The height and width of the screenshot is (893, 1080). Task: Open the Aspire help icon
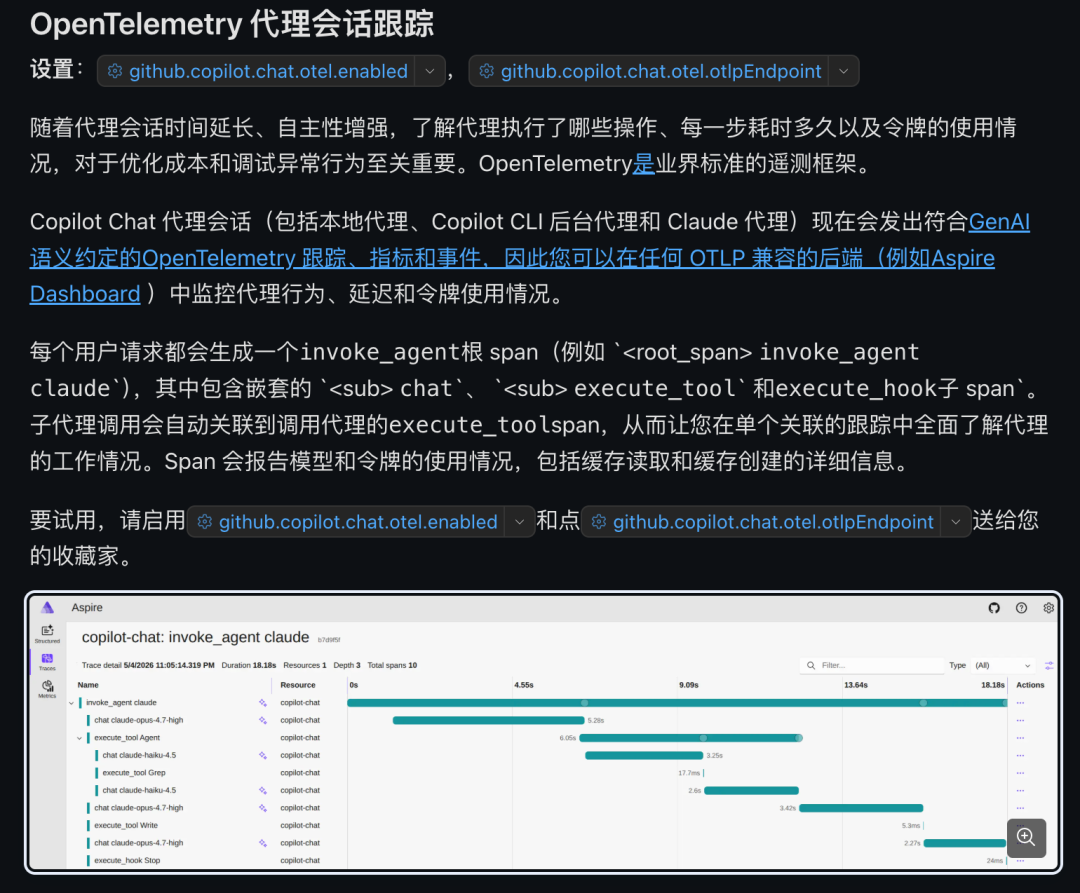click(x=1021, y=608)
